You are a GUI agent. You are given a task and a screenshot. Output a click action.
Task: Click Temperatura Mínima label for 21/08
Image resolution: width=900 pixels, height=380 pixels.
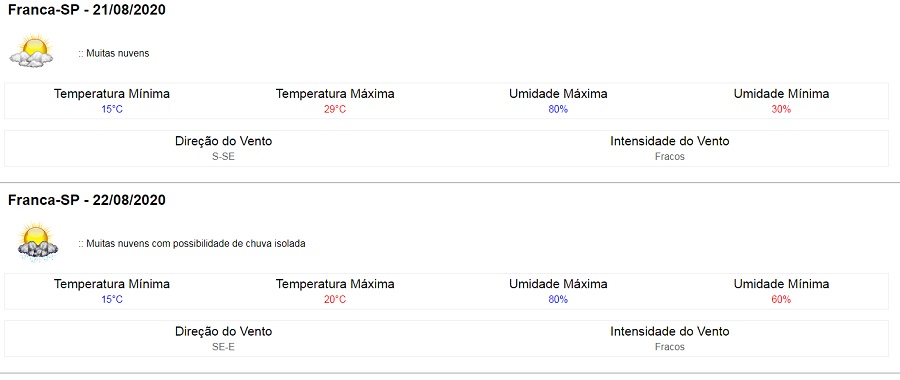(x=112, y=94)
